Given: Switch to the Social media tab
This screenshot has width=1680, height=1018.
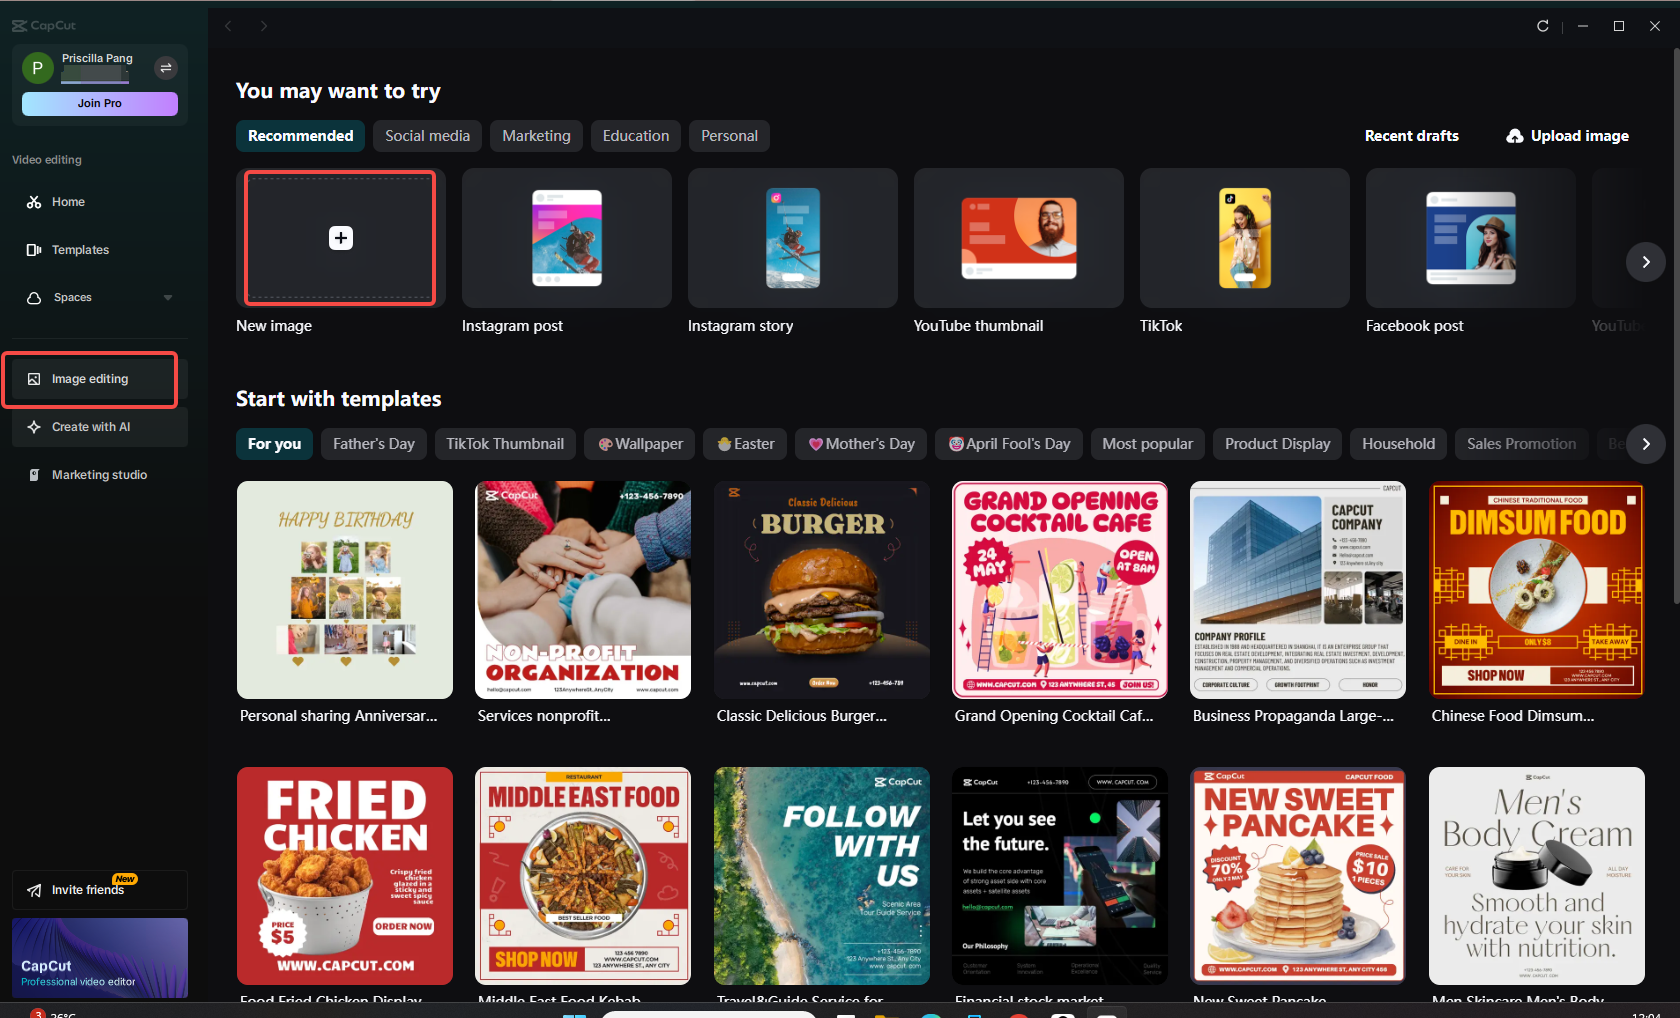Looking at the screenshot, I should (x=428, y=136).
